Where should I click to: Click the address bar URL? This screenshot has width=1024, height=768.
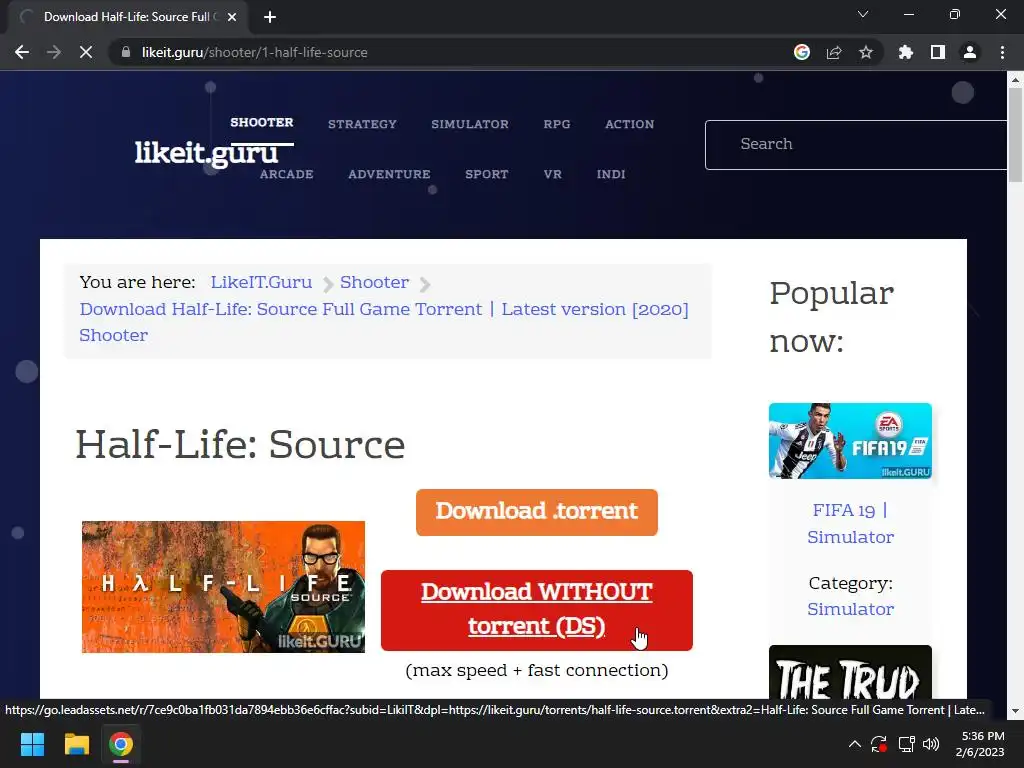click(254, 52)
